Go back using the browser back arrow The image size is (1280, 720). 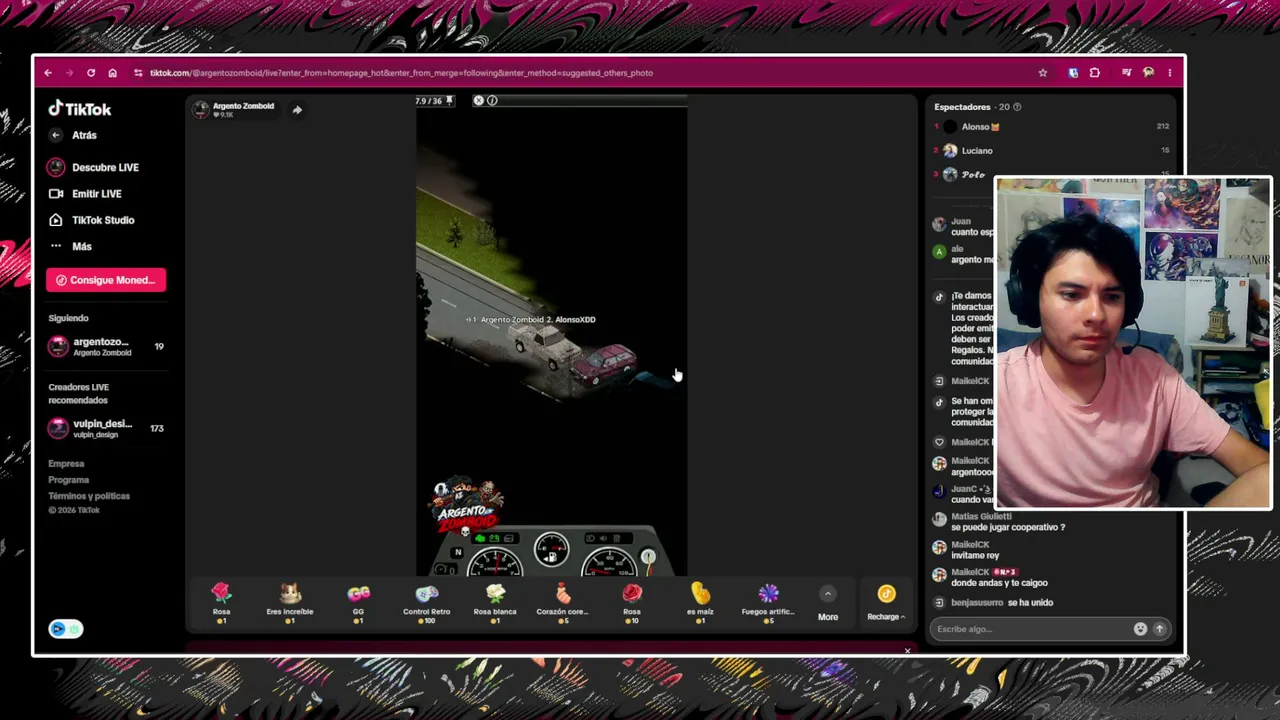(x=48, y=73)
